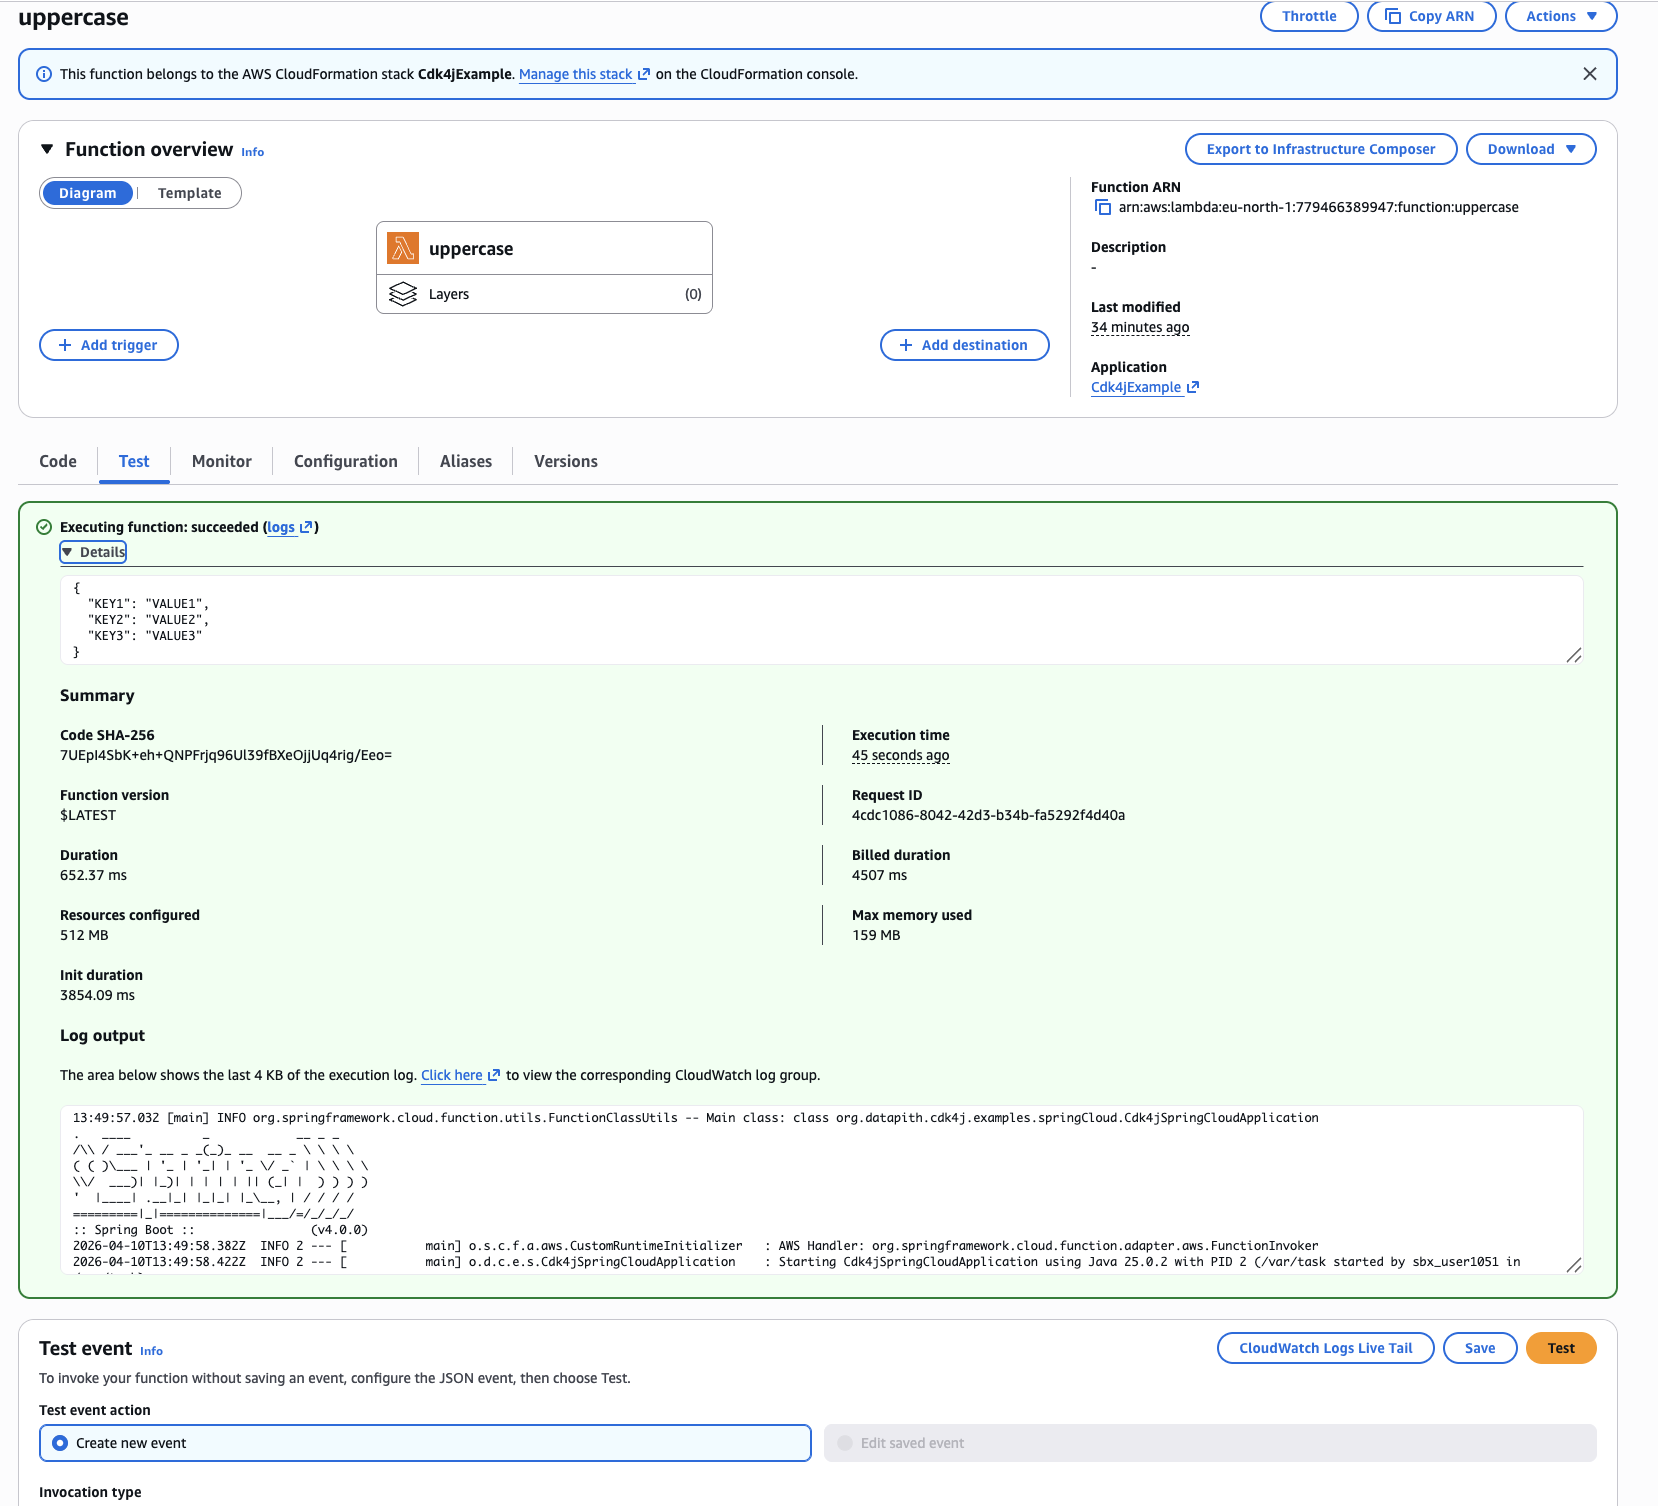Click the 3854.09 ms init duration value
The height and width of the screenshot is (1506, 1658).
[x=97, y=995]
